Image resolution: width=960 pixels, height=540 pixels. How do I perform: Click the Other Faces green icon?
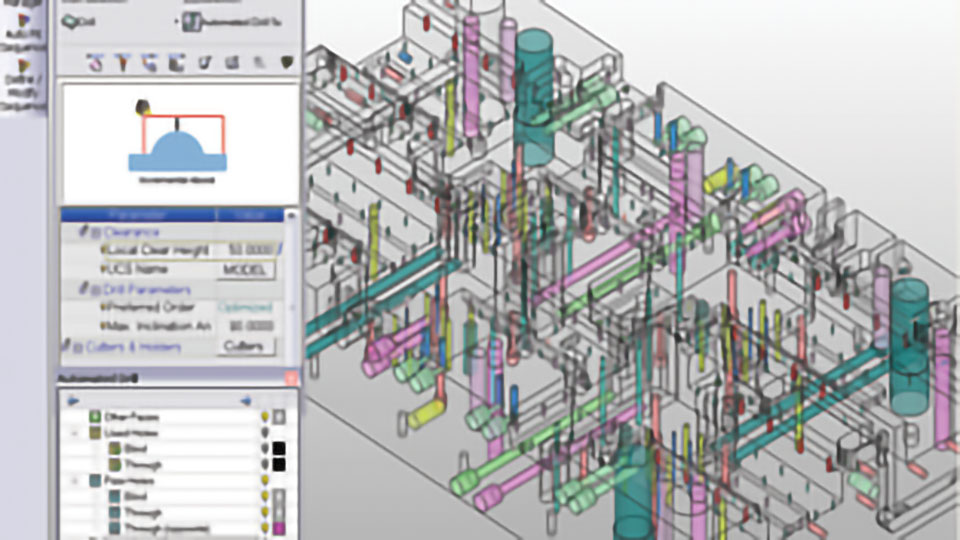point(96,416)
